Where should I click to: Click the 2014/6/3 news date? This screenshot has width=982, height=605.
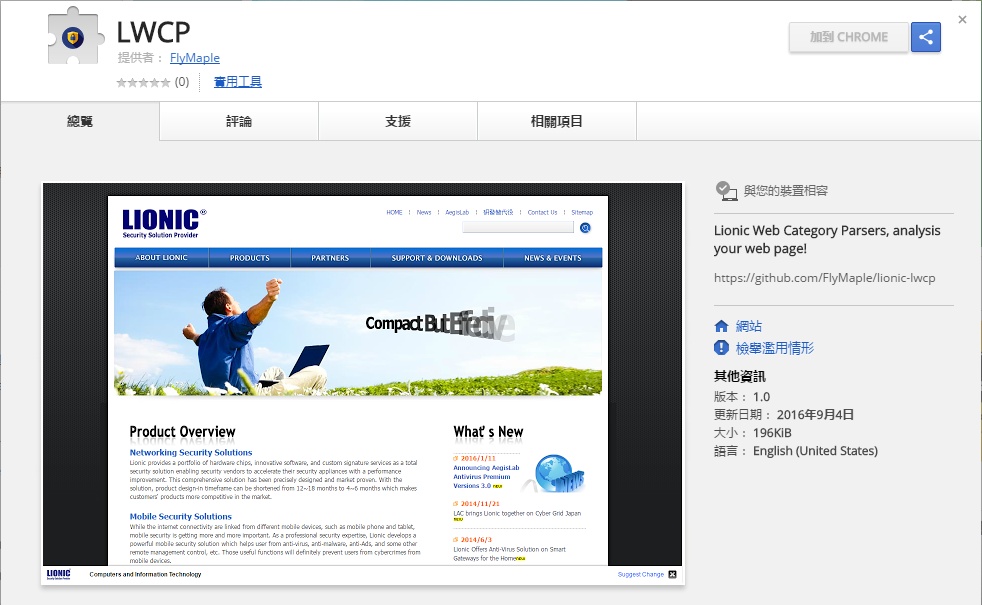[477, 539]
